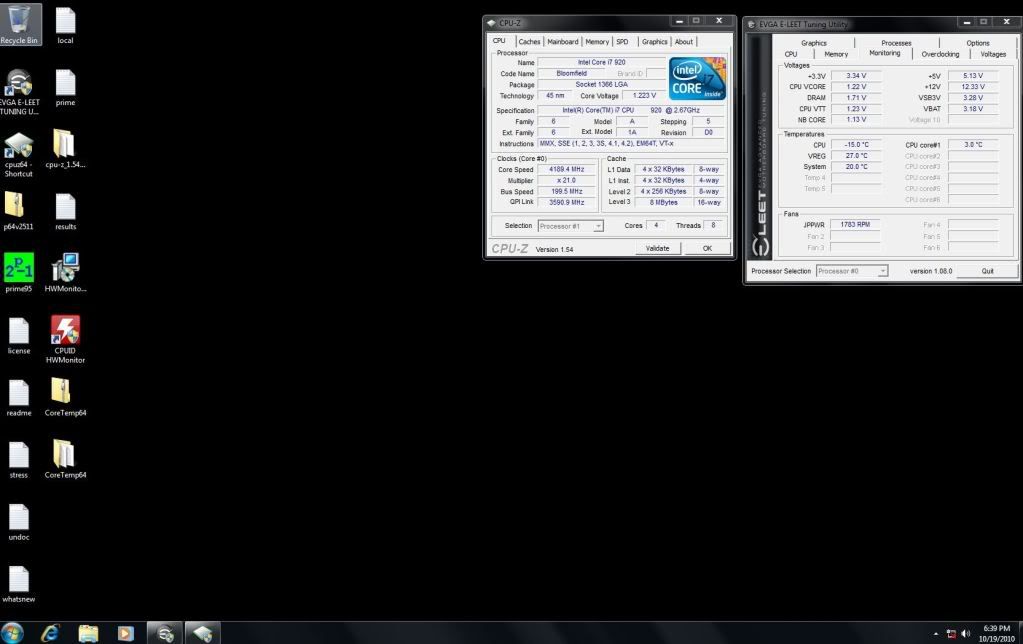Switch to the CPU tab in E-LEET
Viewport: 1023px width, 644px height.
791,54
